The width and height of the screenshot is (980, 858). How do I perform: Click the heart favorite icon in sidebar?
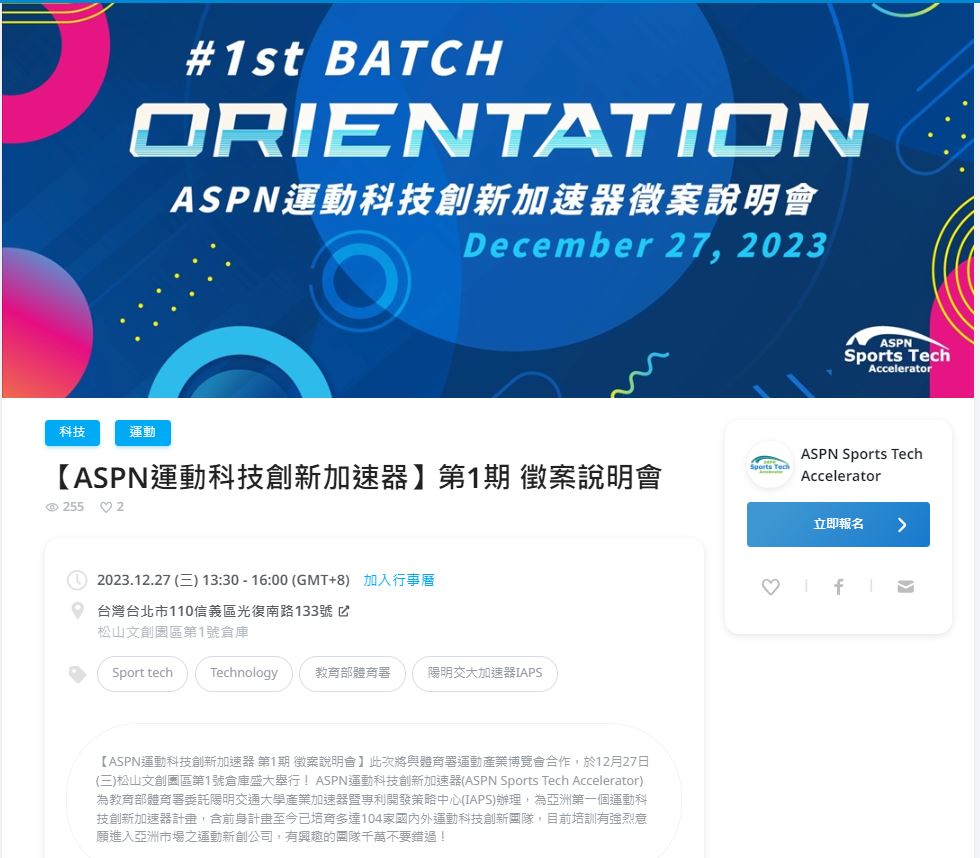770,587
